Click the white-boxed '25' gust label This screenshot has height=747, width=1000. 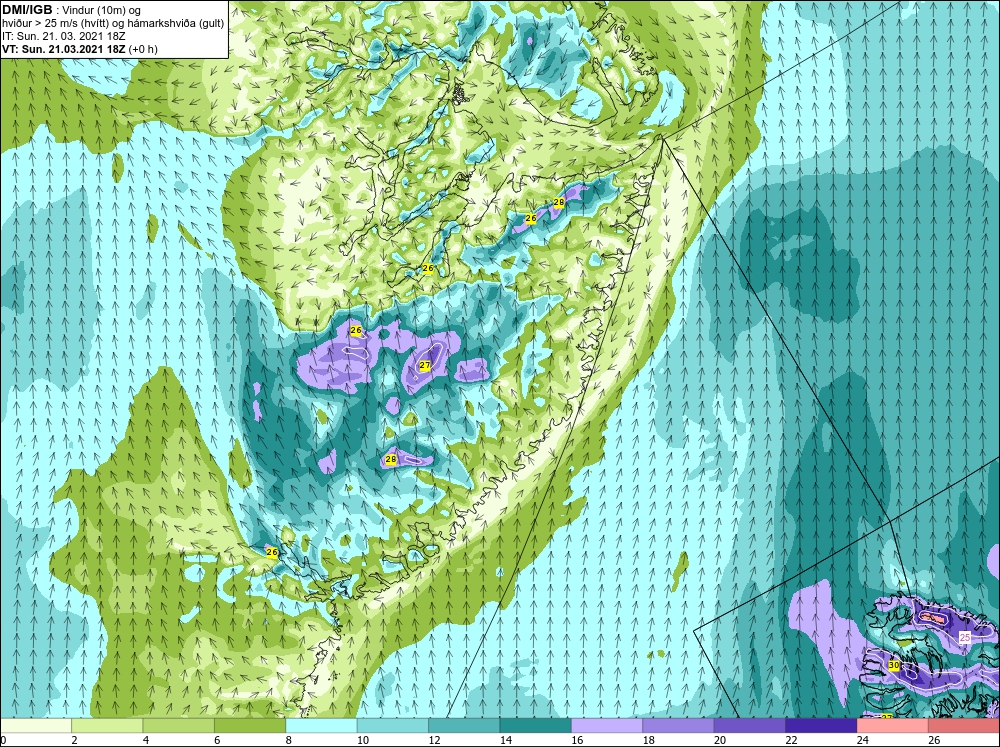click(965, 637)
